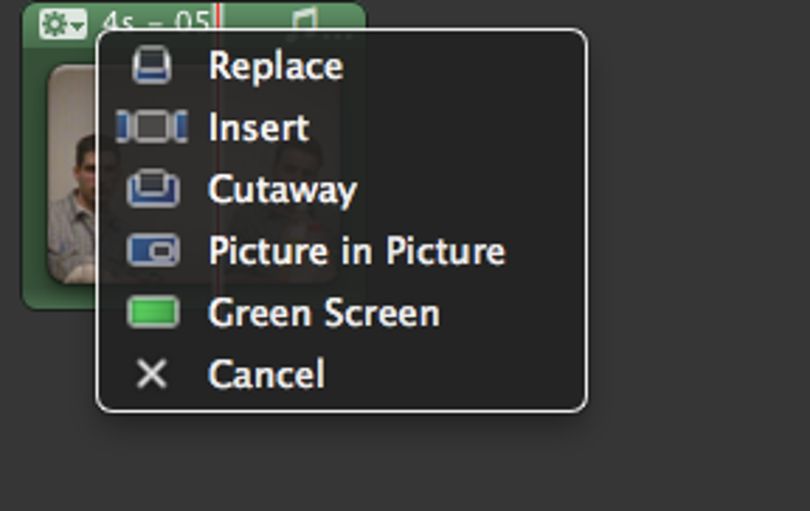Screen dimensions: 810x511
Task: Choose Insert from the drop menu
Action: (259, 127)
